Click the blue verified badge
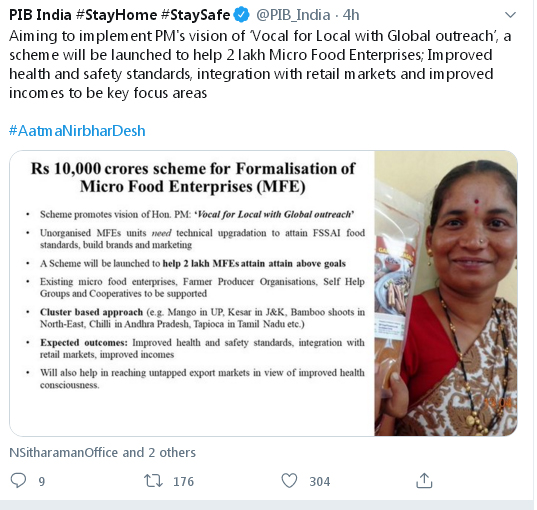This screenshot has width=537, height=510. [242, 15]
